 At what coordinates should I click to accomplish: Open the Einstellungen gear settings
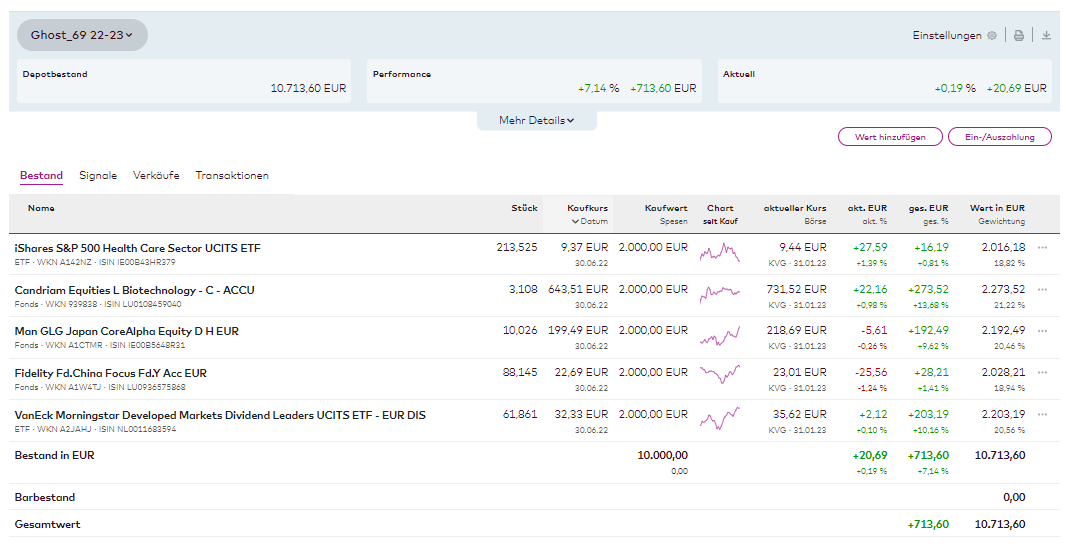click(x=991, y=35)
